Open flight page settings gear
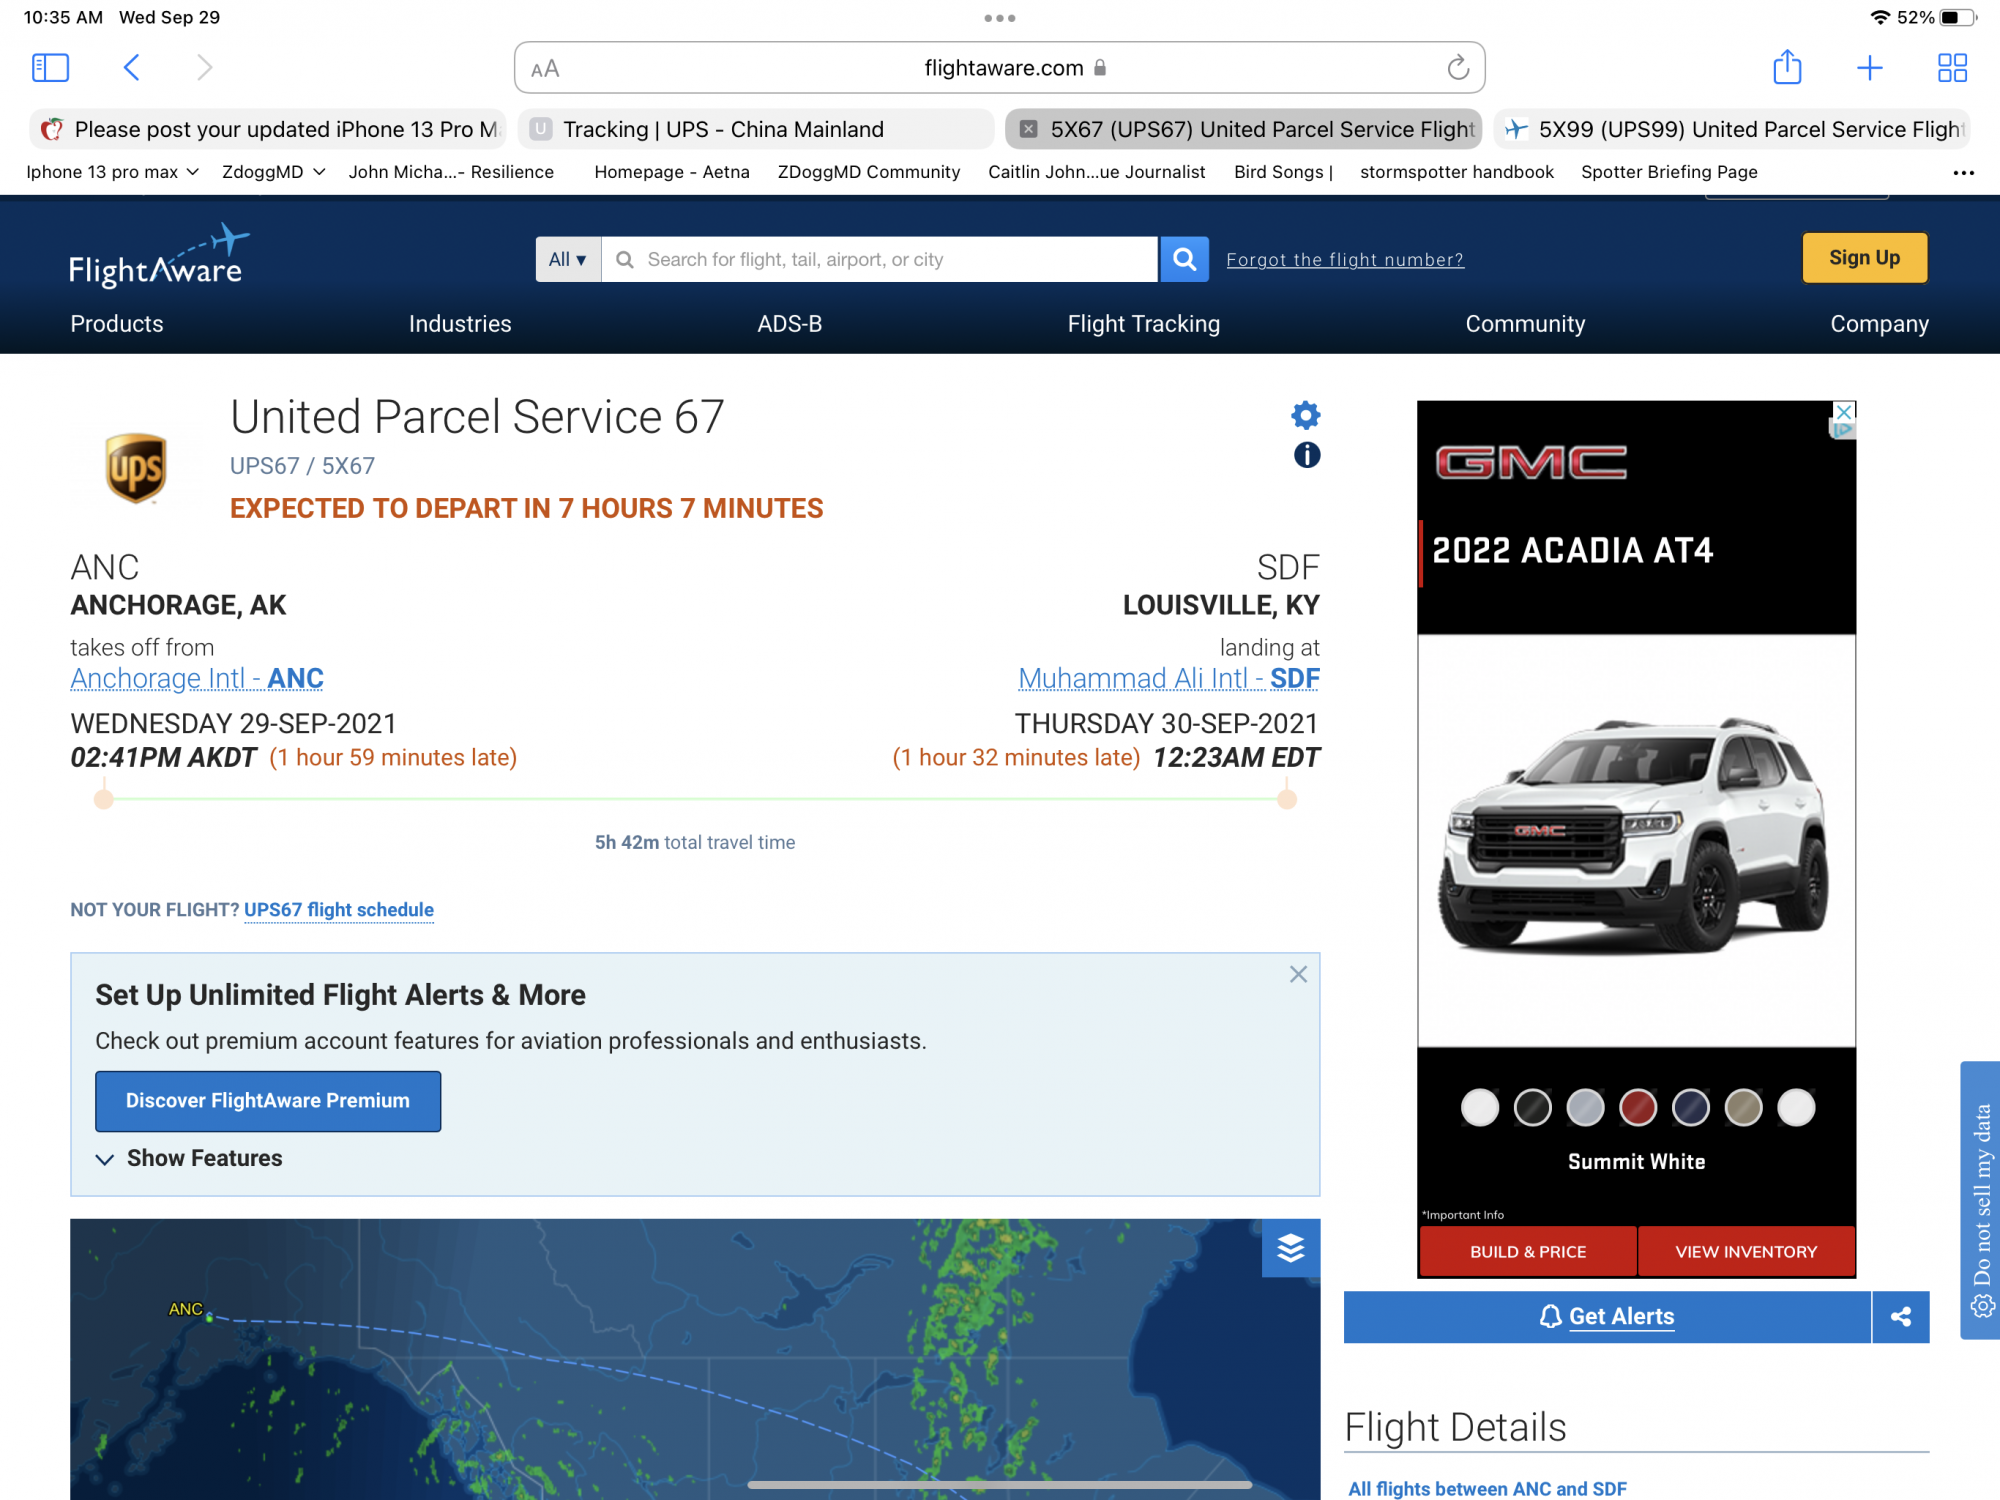The image size is (2000, 1500). click(x=1306, y=414)
